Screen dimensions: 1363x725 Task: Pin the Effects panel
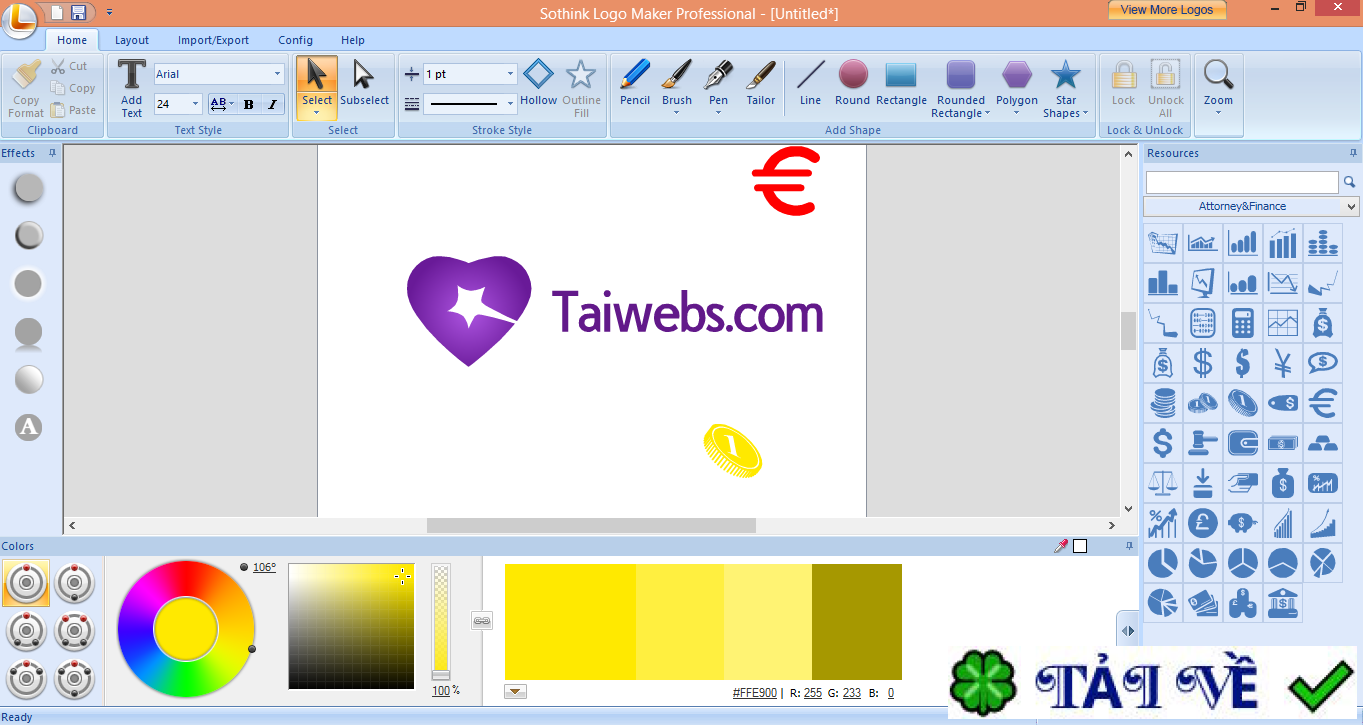52,153
